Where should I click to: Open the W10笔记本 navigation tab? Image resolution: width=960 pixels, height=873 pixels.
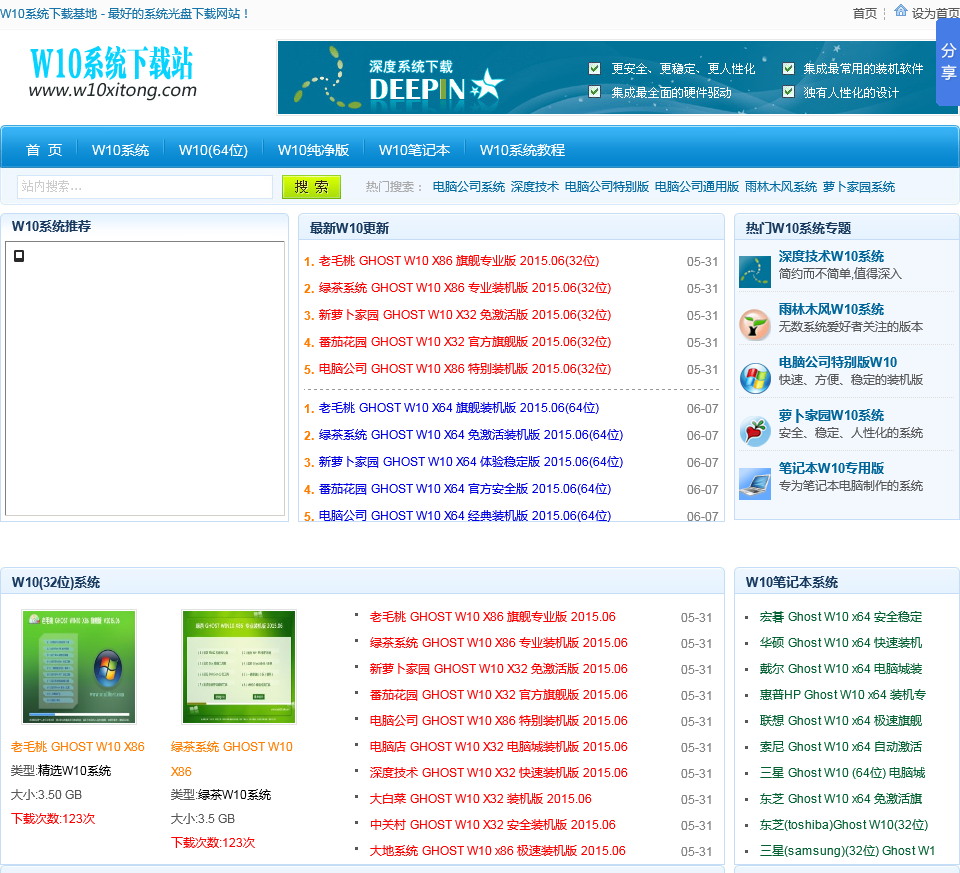coord(414,150)
